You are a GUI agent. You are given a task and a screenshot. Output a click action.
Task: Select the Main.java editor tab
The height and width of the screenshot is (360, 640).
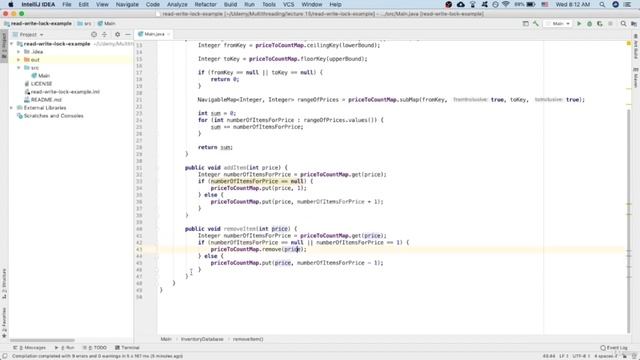[x=154, y=34]
